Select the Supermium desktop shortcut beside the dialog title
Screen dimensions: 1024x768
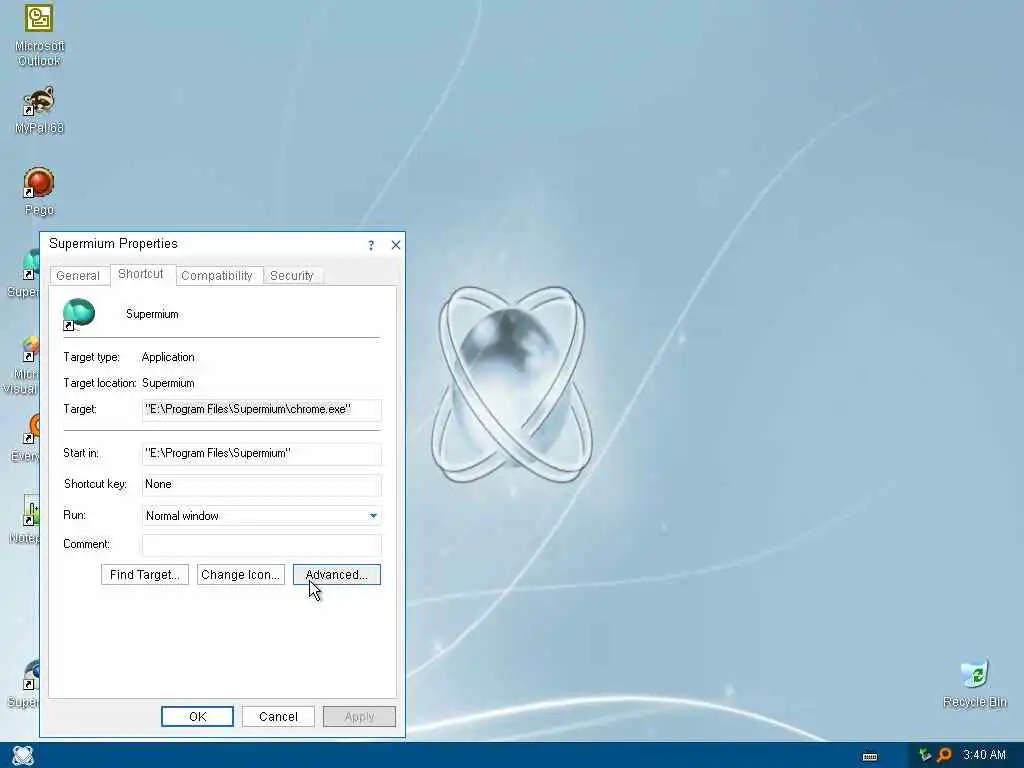pos(23,273)
